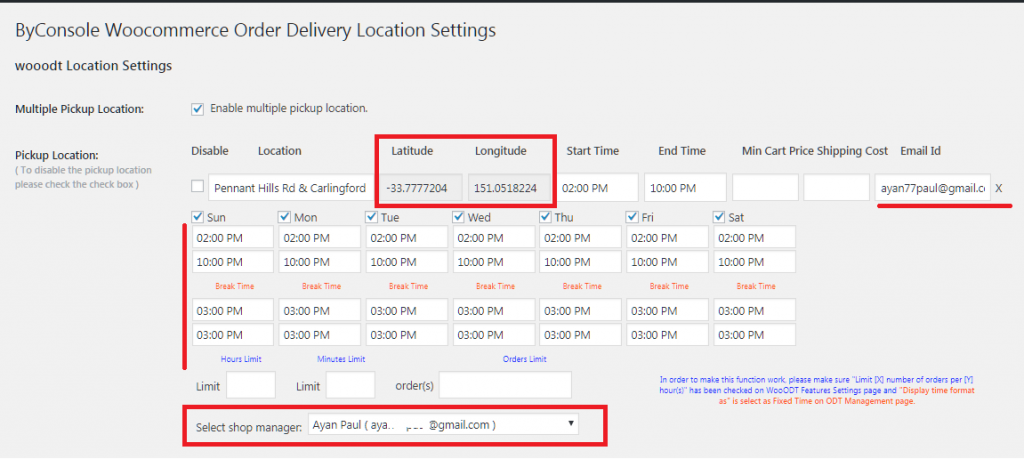
Task: Edit Tuesday opening time 02:00 PM
Action: click(406, 238)
